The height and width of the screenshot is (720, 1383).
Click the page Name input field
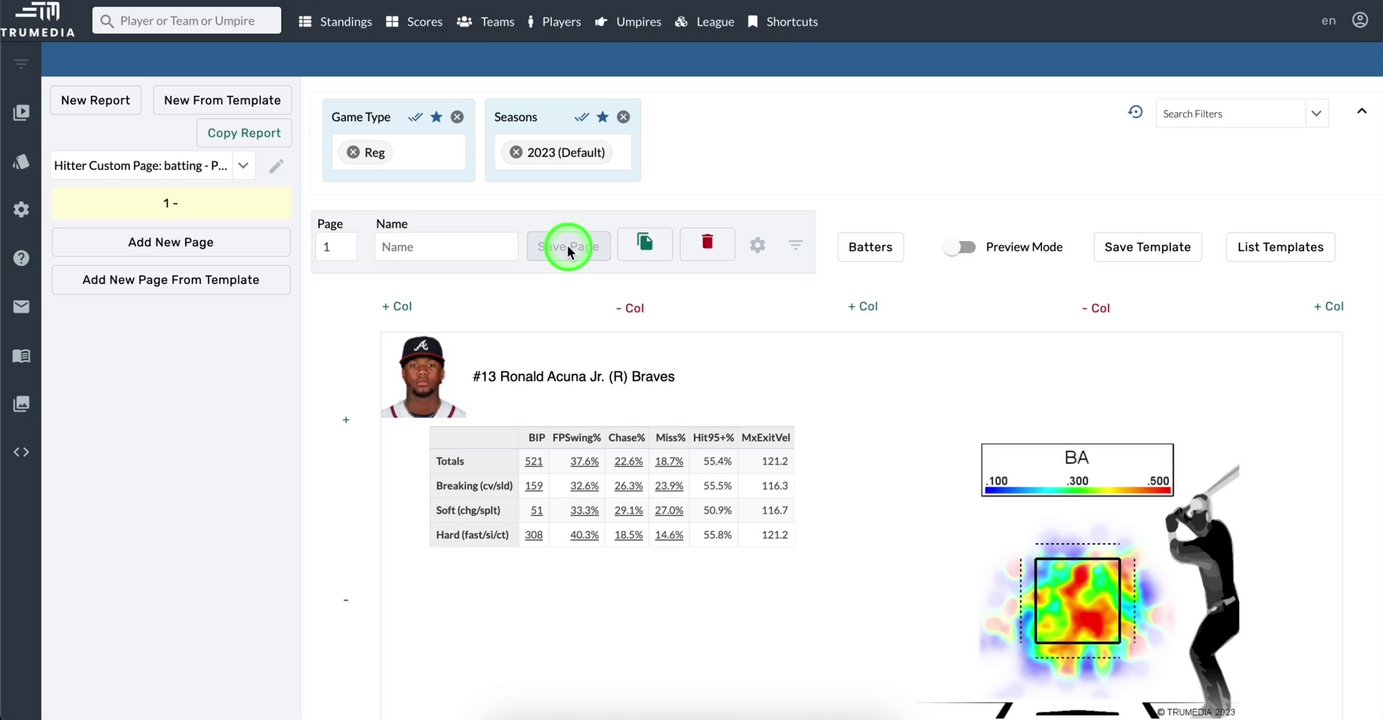(x=446, y=247)
